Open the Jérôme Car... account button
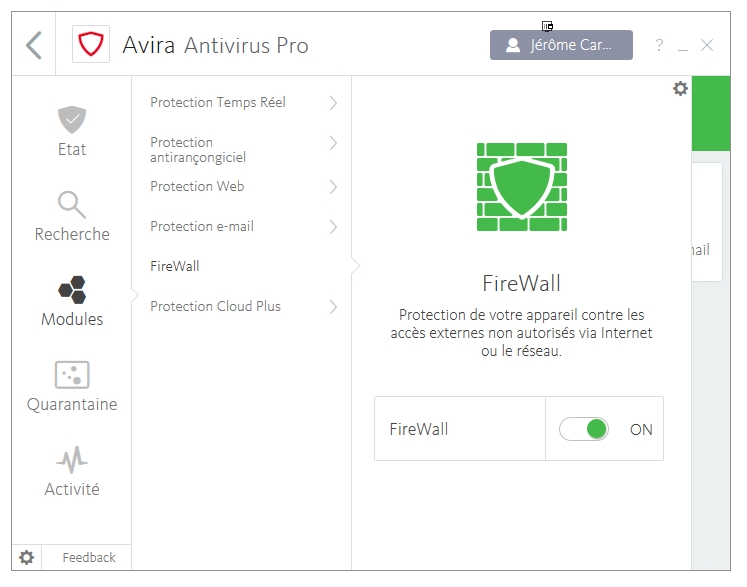Image resolution: width=747 pixels, height=587 pixels. click(x=561, y=45)
